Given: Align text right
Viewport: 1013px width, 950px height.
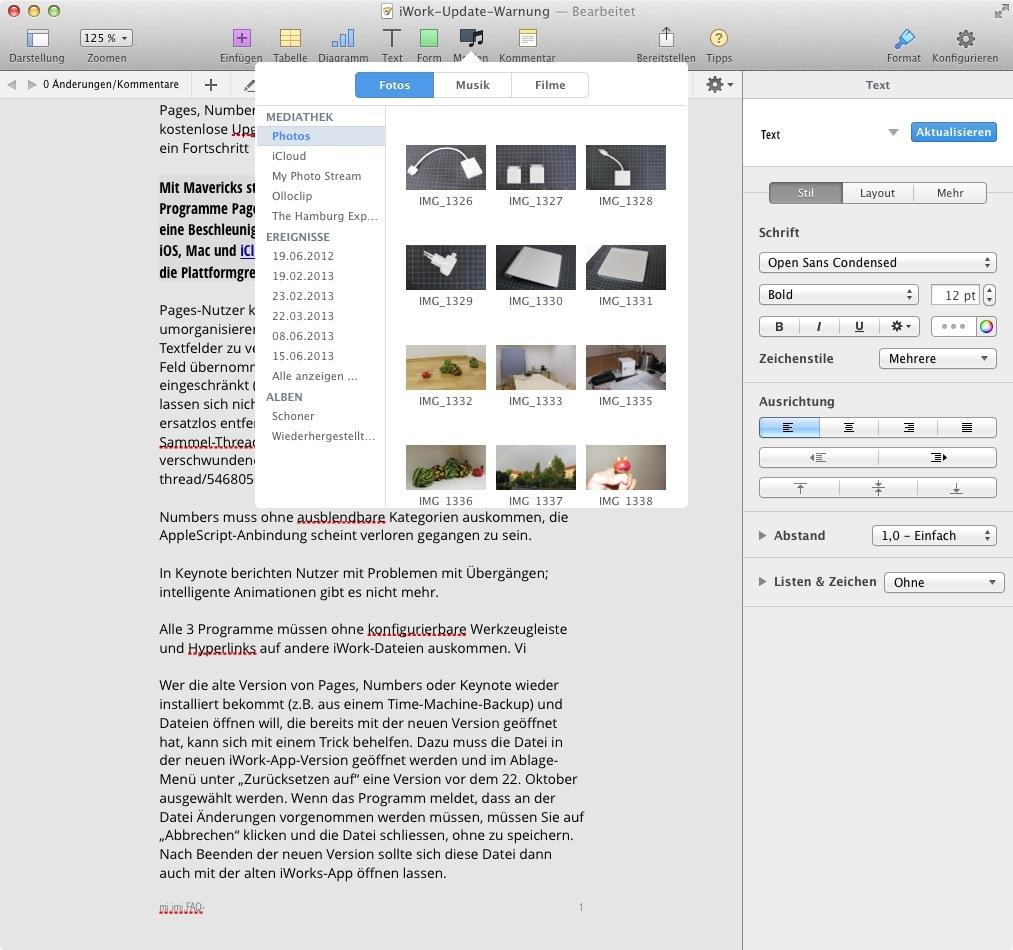Looking at the screenshot, I should (908, 427).
